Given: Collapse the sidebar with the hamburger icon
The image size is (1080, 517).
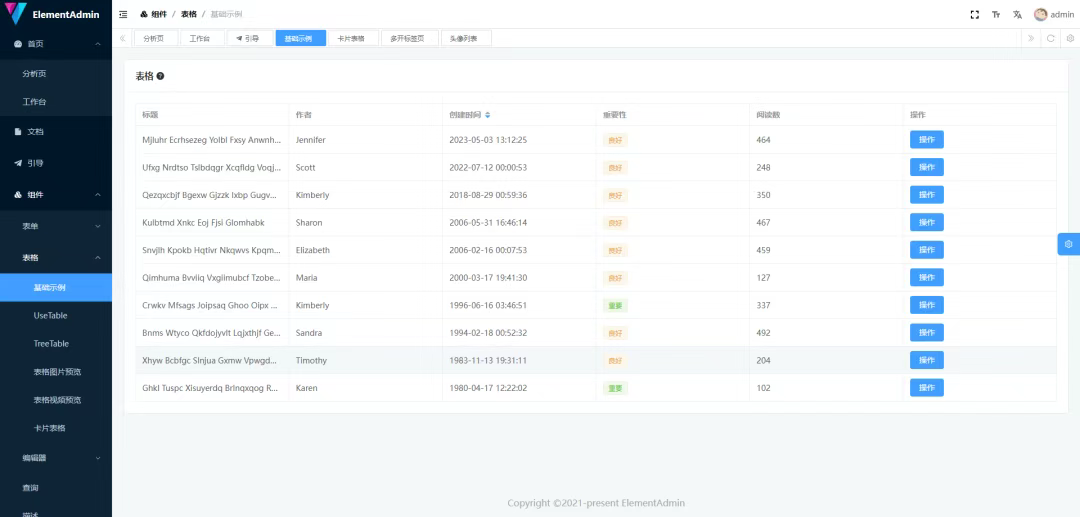Looking at the screenshot, I should click(x=123, y=14).
